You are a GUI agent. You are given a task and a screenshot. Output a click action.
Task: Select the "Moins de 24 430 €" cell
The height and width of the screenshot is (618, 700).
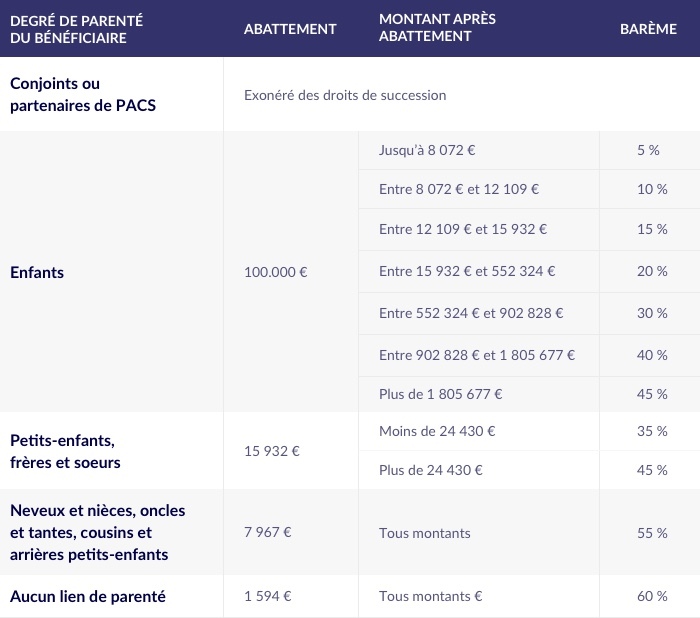(x=437, y=431)
